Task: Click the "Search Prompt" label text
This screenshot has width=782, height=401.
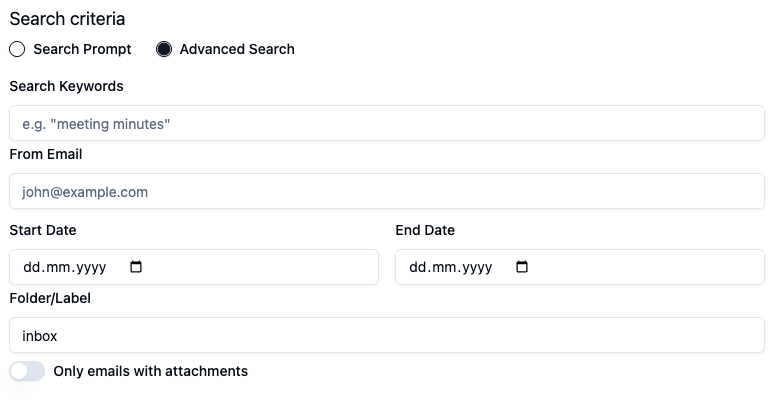Action: click(82, 49)
